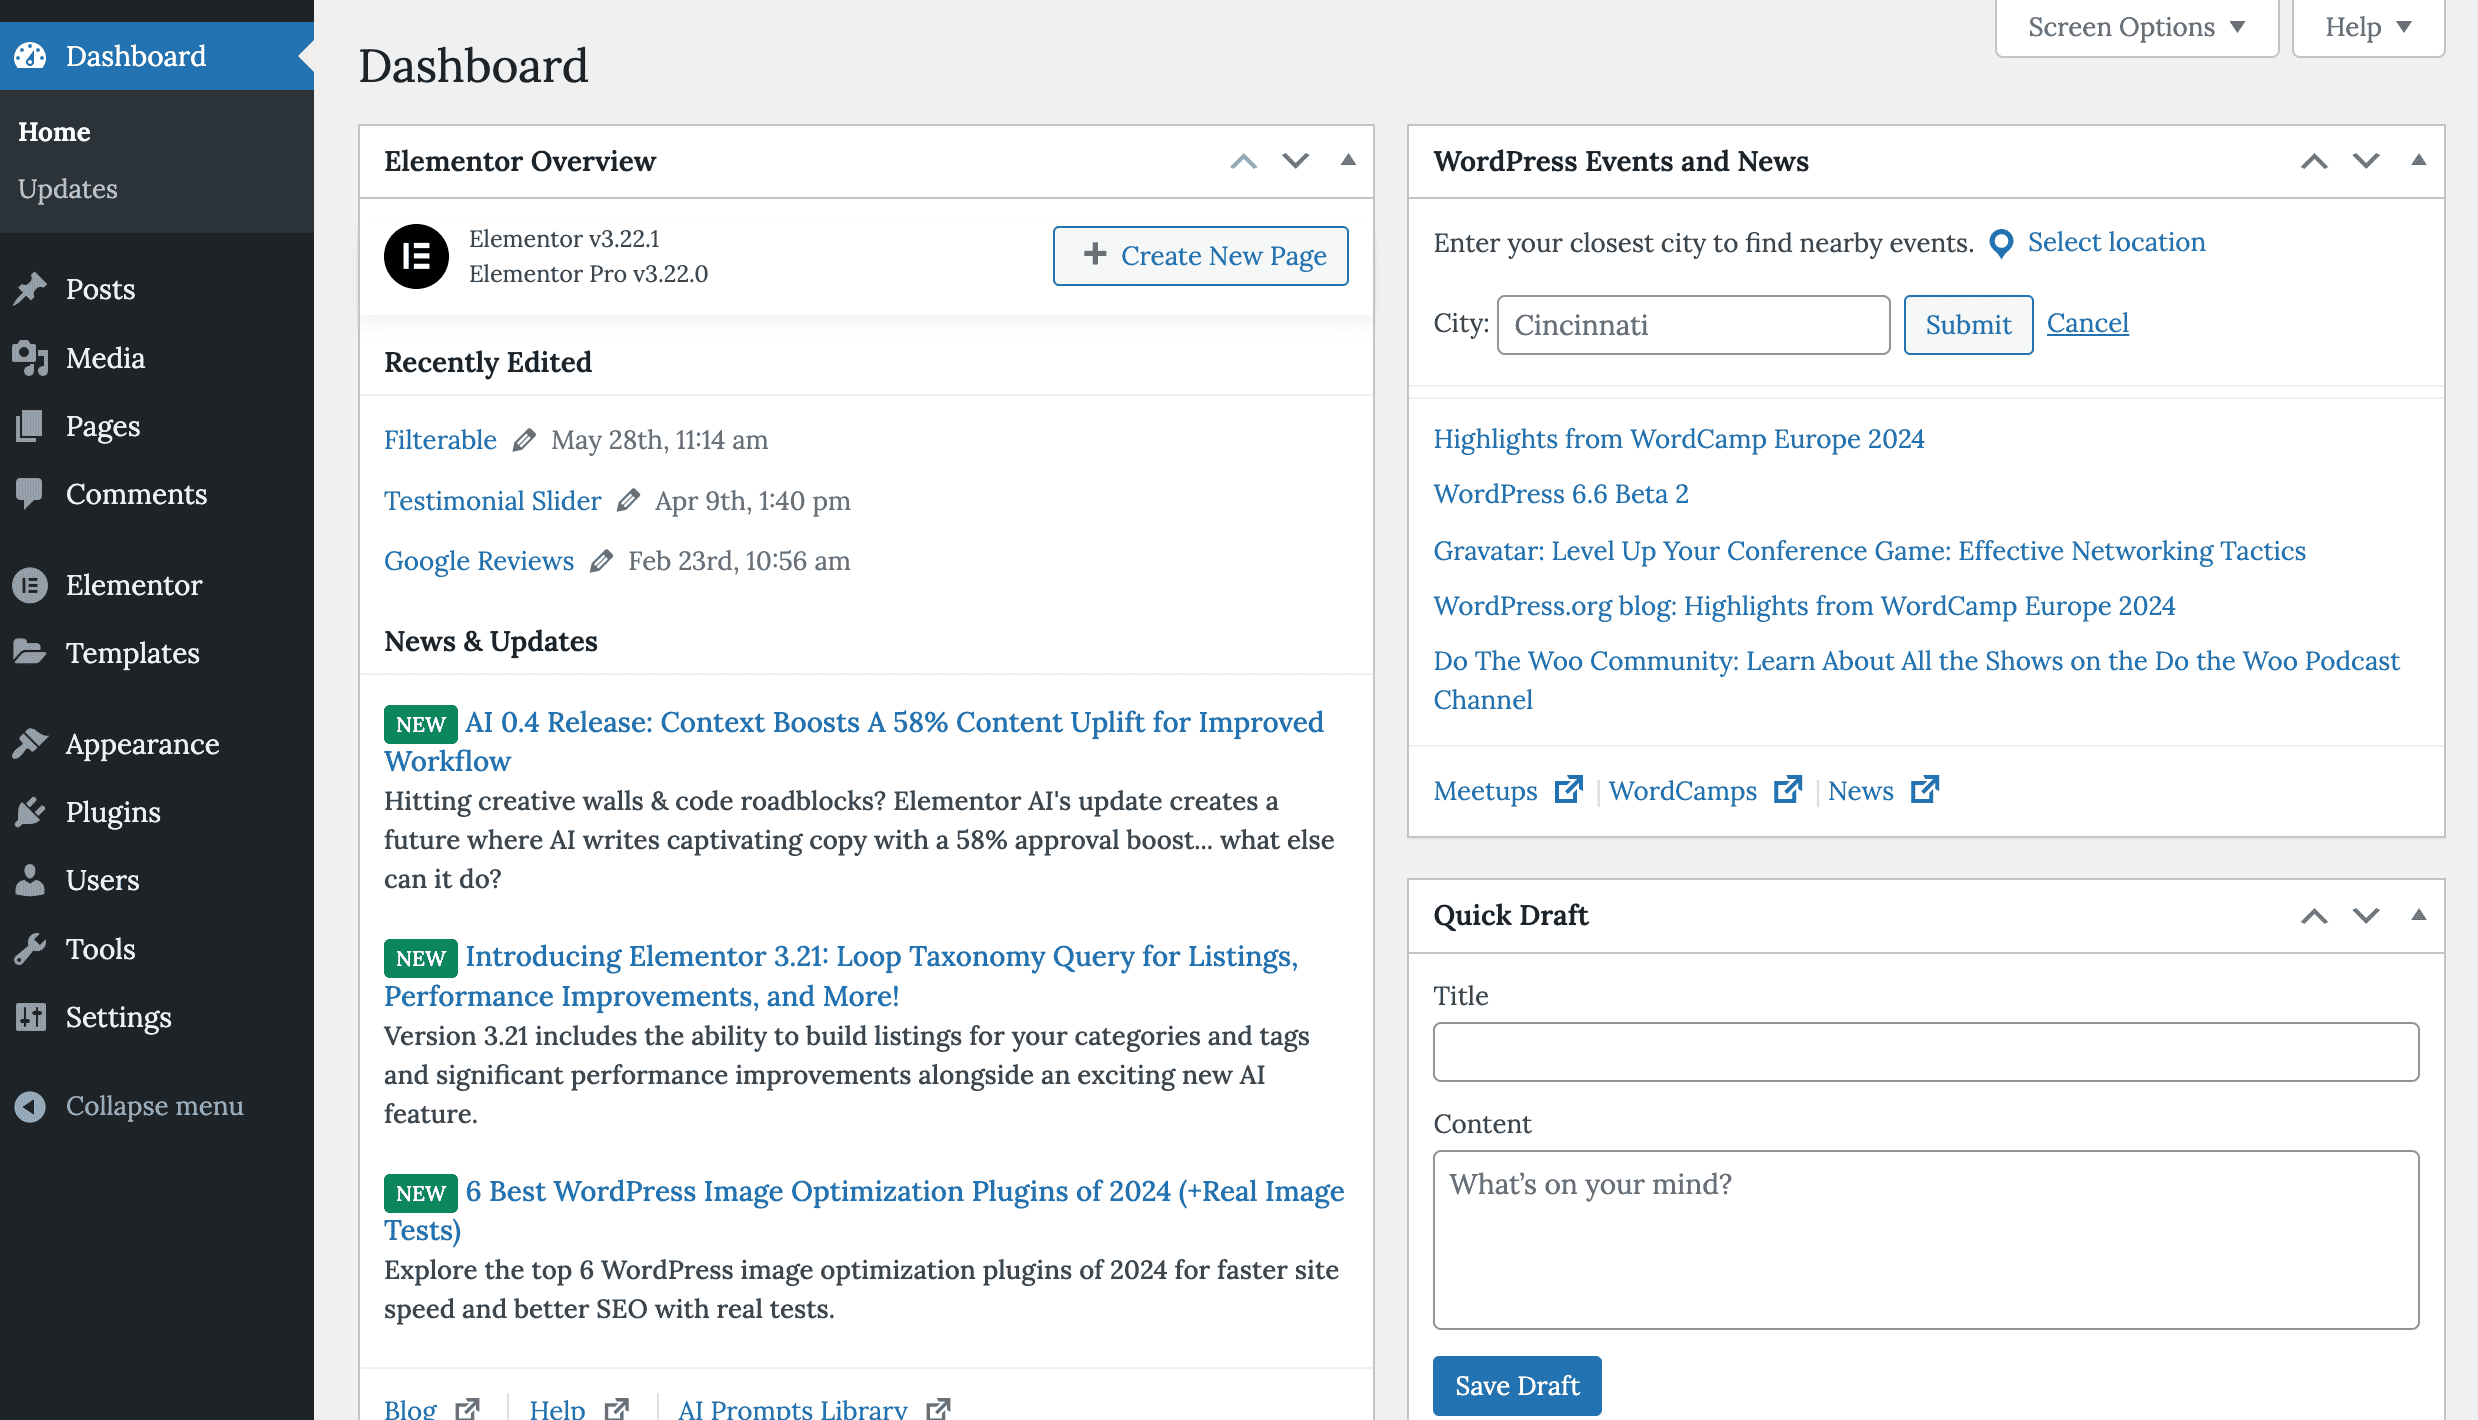Screen dimensions: 2478x1420
Task: Open the Help dropdown tab
Action: click(2369, 28)
